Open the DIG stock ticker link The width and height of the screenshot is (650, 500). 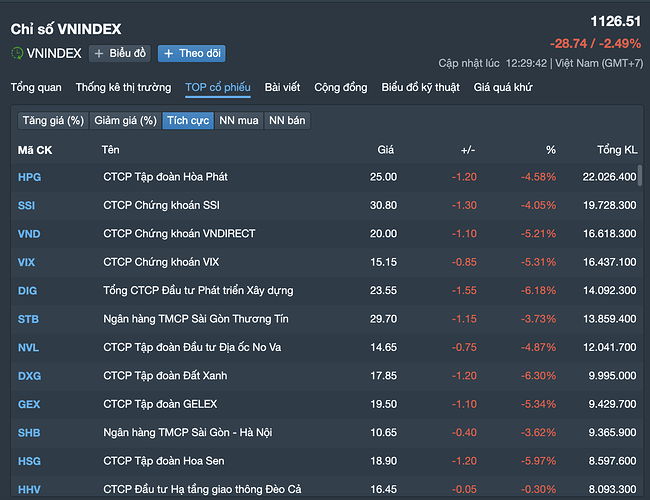pyautogui.click(x=28, y=290)
